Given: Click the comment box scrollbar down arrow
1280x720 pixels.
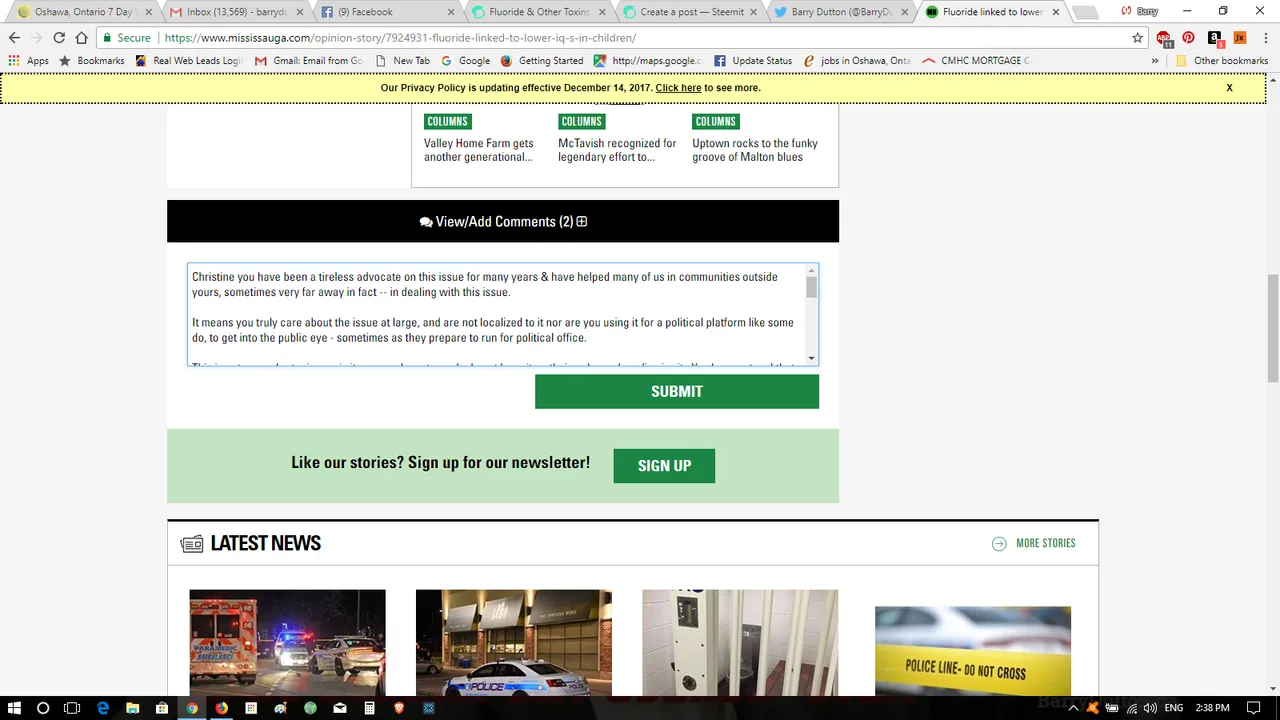Looking at the screenshot, I should click(812, 358).
